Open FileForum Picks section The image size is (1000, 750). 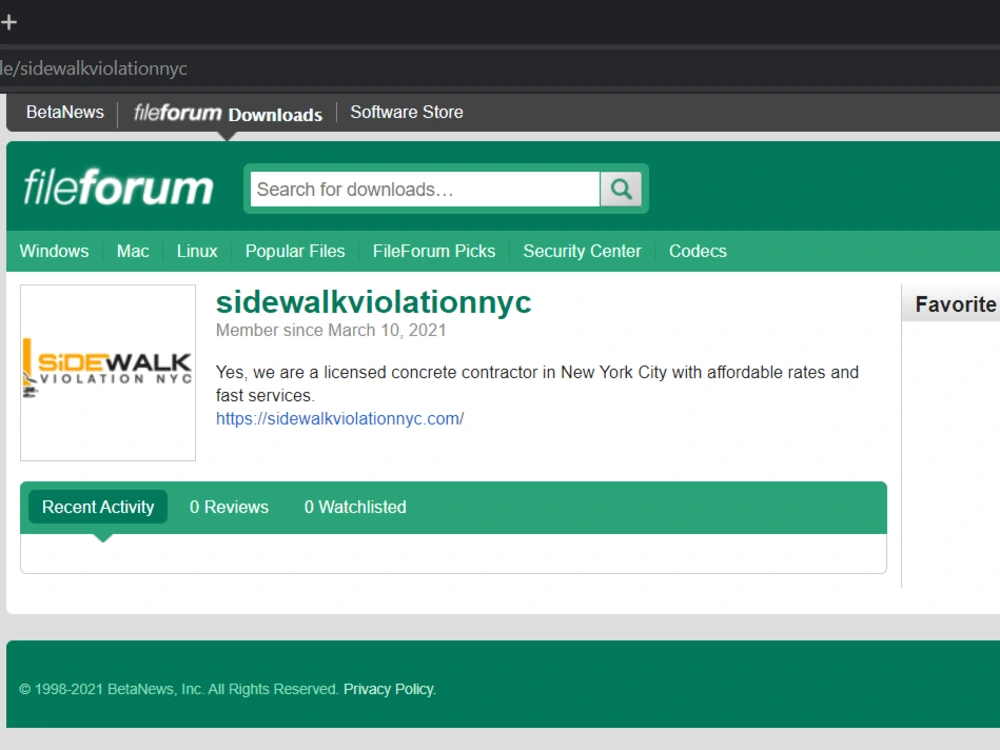(434, 251)
